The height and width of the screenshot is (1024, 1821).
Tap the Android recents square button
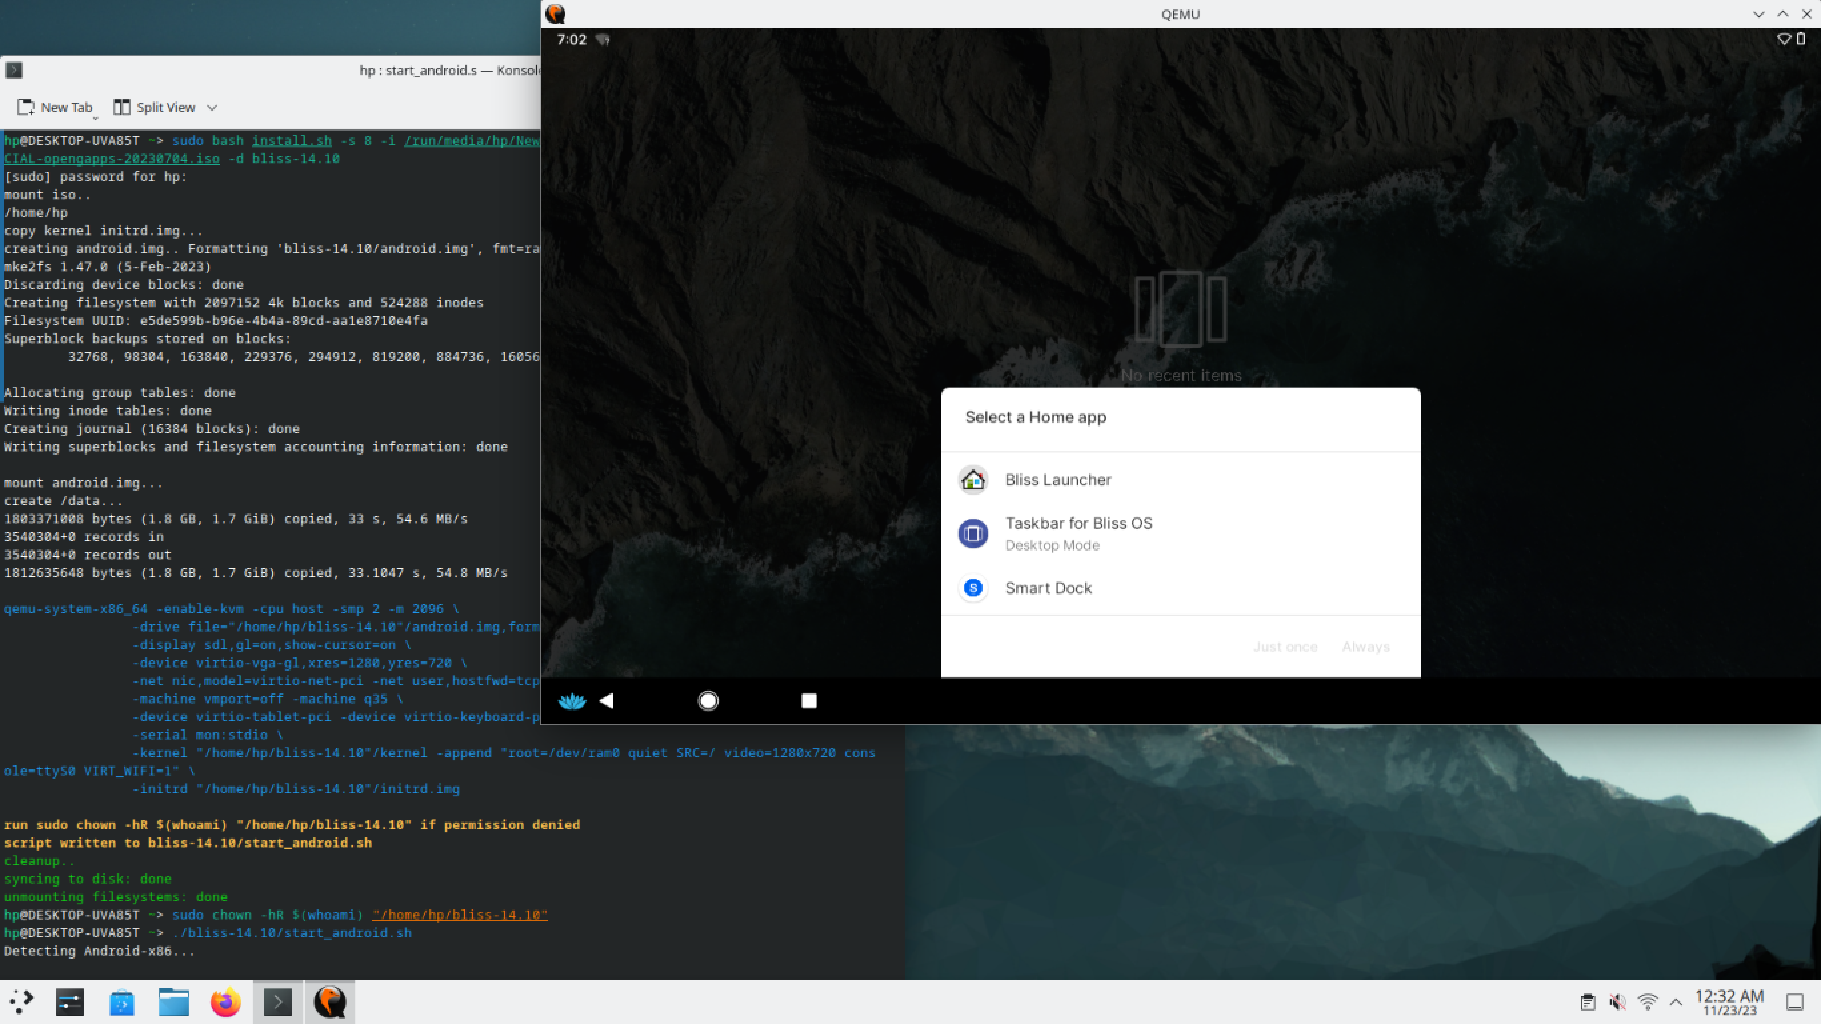tap(809, 701)
